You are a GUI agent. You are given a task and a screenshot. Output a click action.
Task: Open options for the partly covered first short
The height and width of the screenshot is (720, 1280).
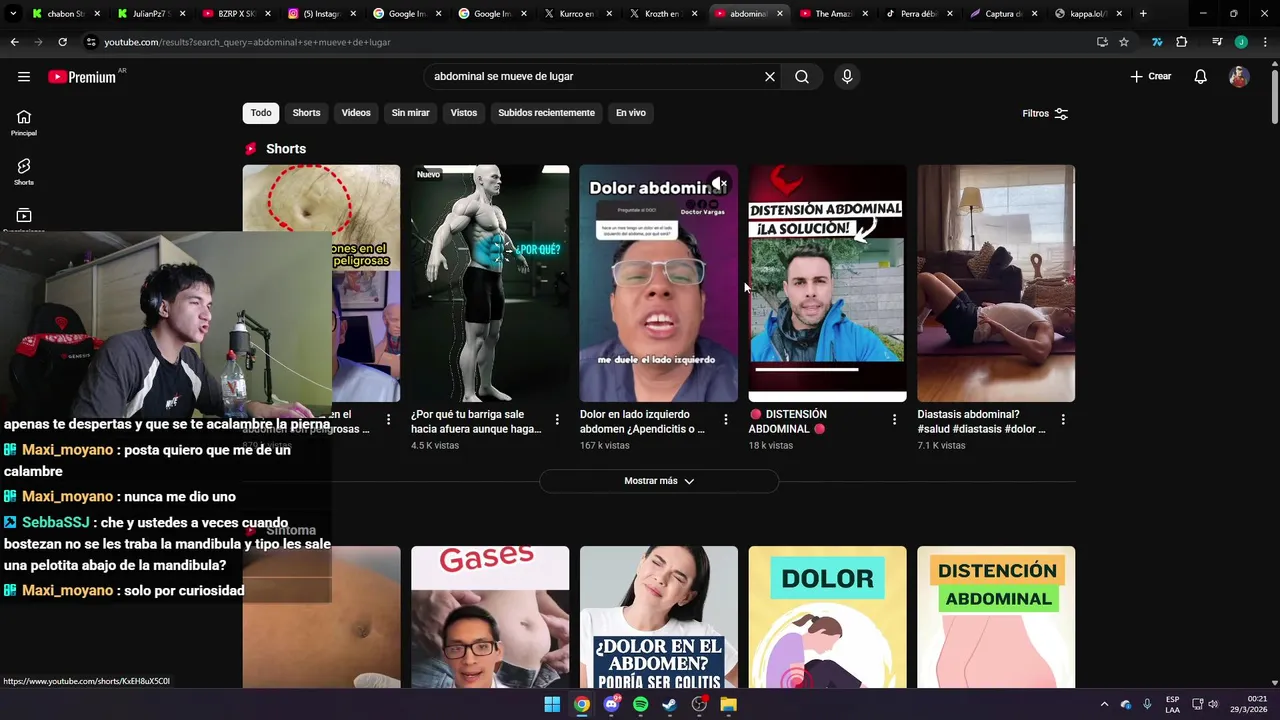tap(388, 420)
